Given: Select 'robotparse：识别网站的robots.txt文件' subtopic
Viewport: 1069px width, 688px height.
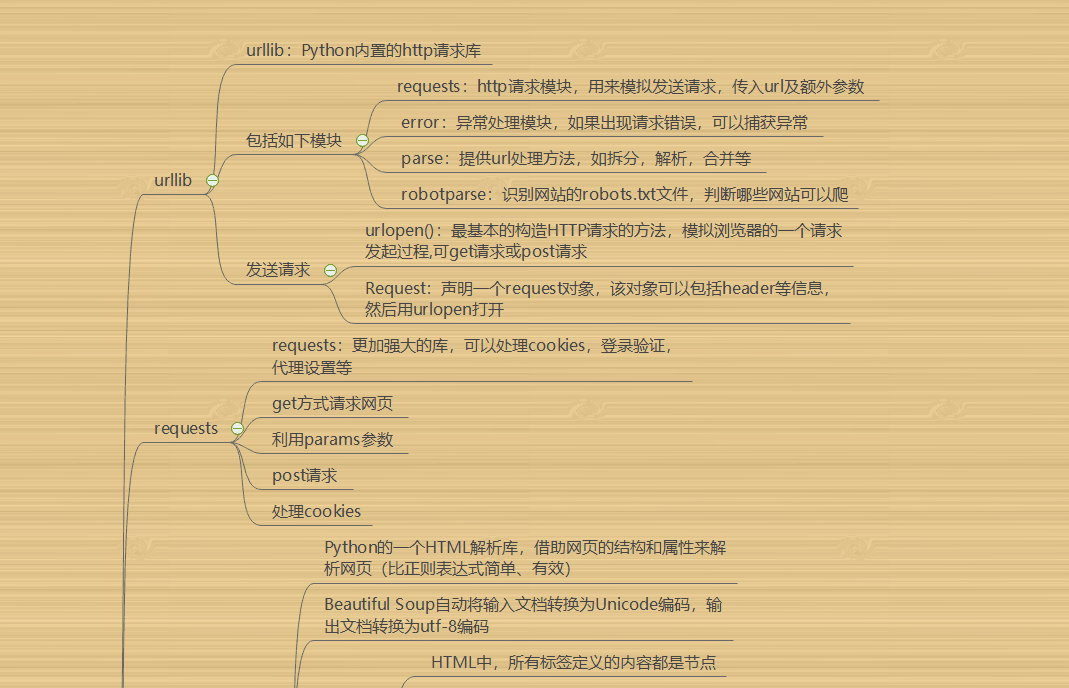Looking at the screenshot, I should coord(624,194).
